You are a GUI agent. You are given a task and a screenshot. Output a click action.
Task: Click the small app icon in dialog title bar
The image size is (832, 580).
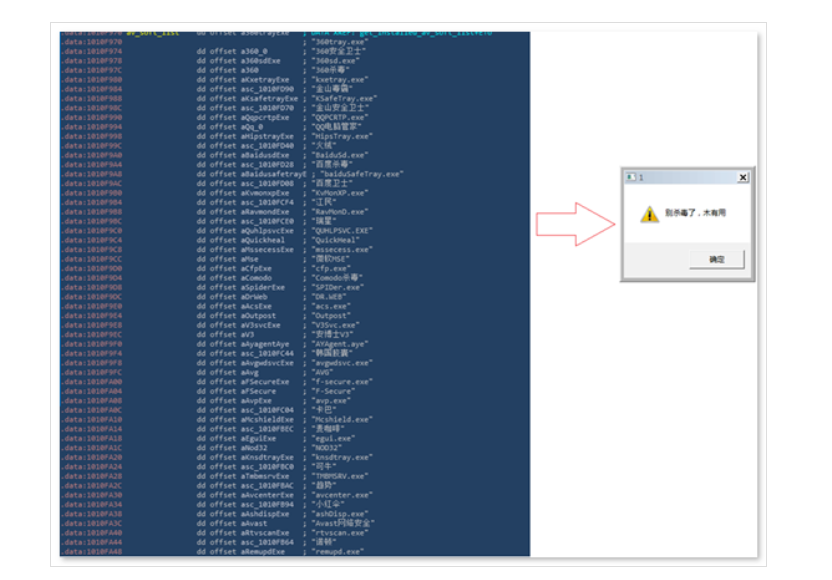pyautogui.click(x=630, y=177)
